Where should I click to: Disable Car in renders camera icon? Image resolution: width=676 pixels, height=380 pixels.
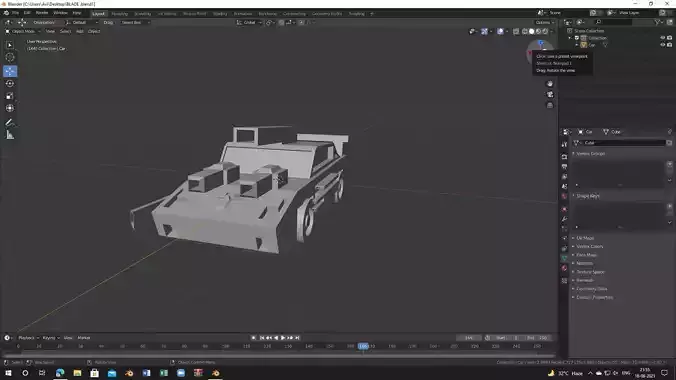coord(670,45)
